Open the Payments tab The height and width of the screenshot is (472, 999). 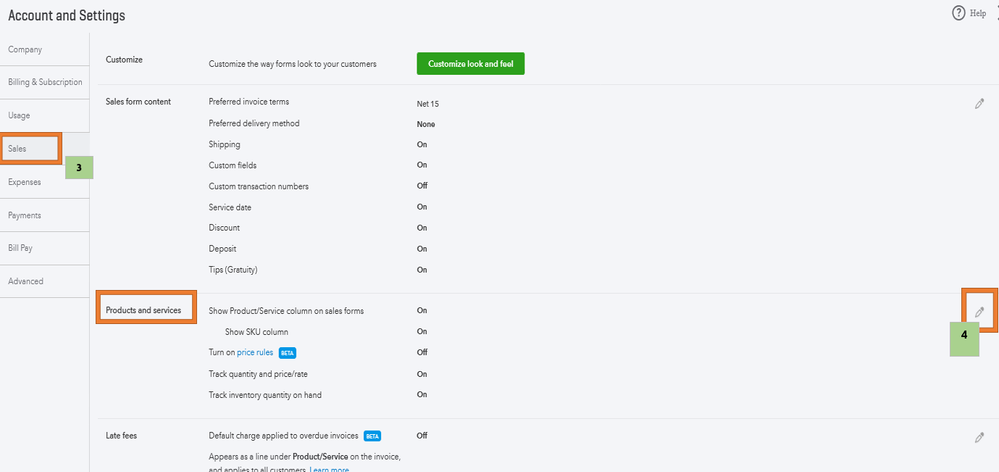(x=25, y=215)
